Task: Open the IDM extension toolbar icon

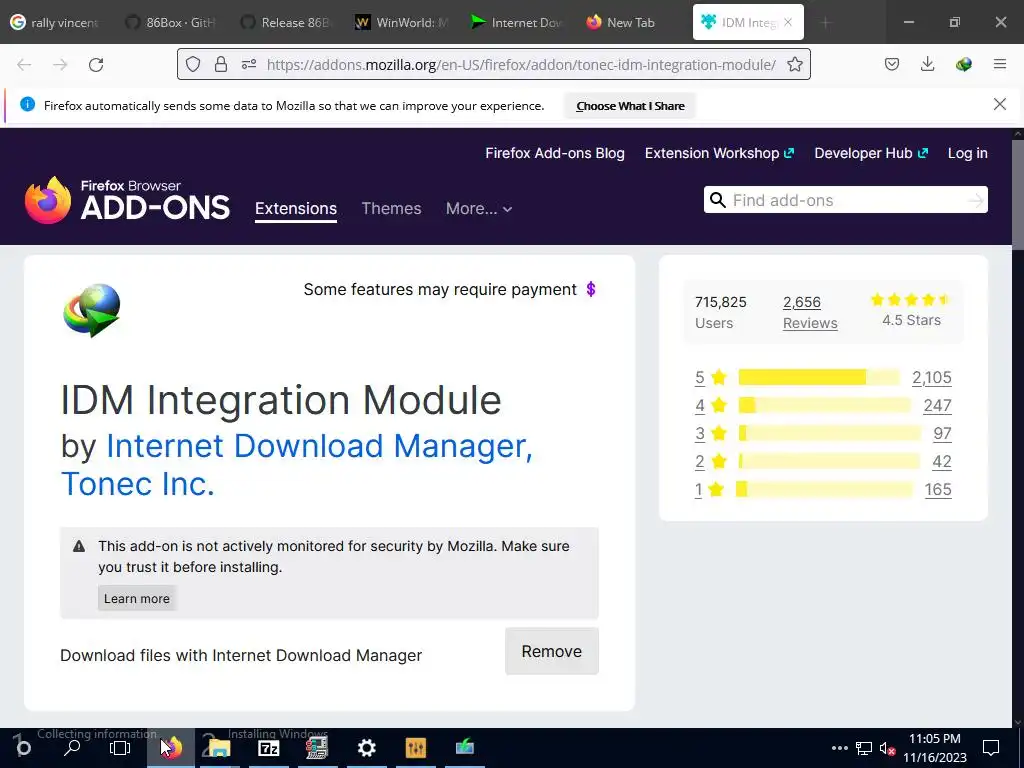Action: (963, 64)
